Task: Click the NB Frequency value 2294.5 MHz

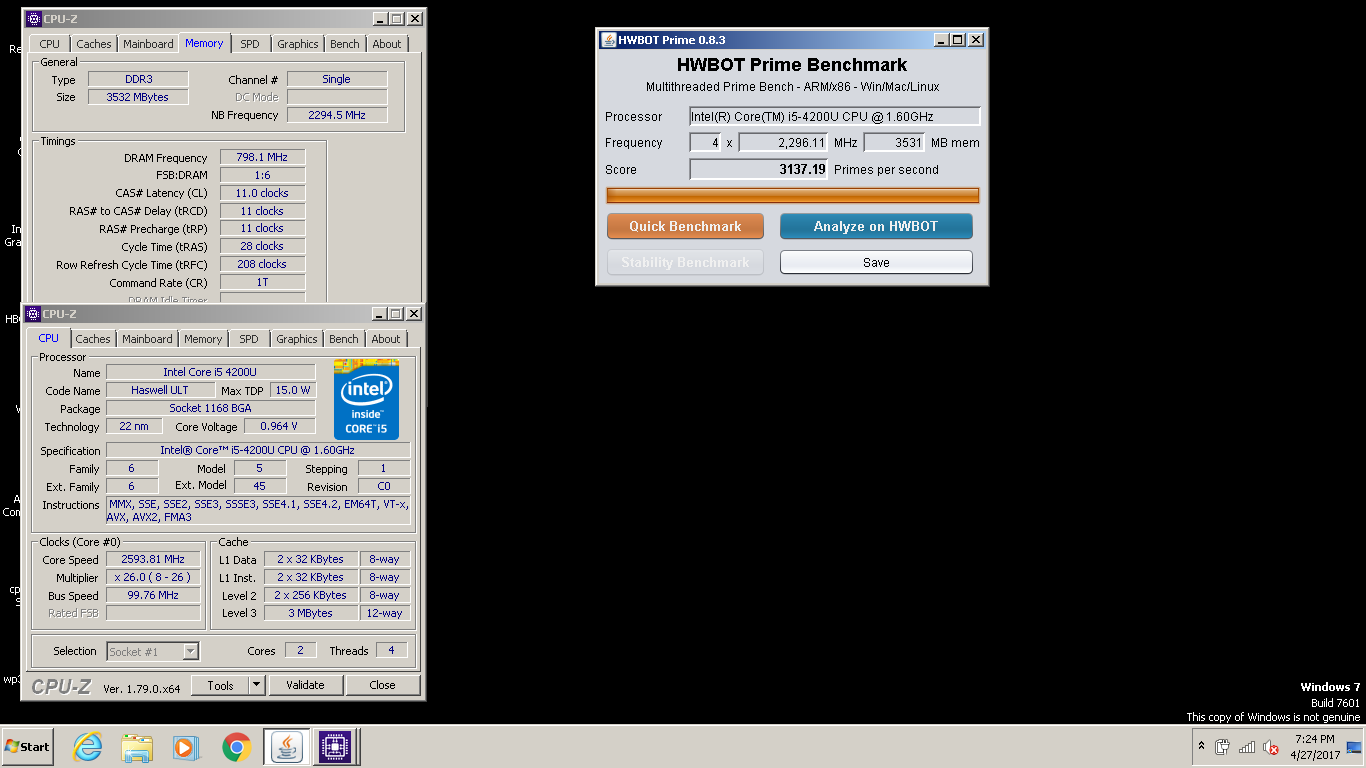Action: click(337, 115)
